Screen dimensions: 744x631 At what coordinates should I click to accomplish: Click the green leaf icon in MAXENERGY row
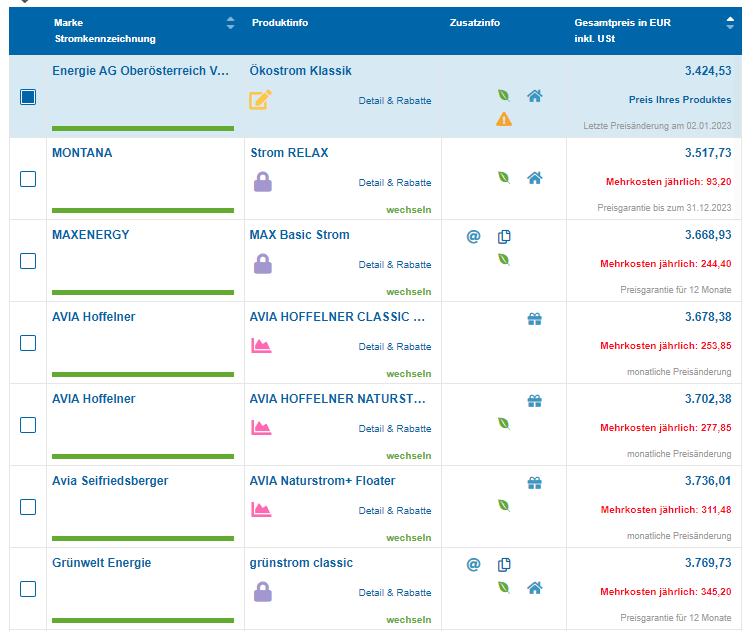[504, 260]
